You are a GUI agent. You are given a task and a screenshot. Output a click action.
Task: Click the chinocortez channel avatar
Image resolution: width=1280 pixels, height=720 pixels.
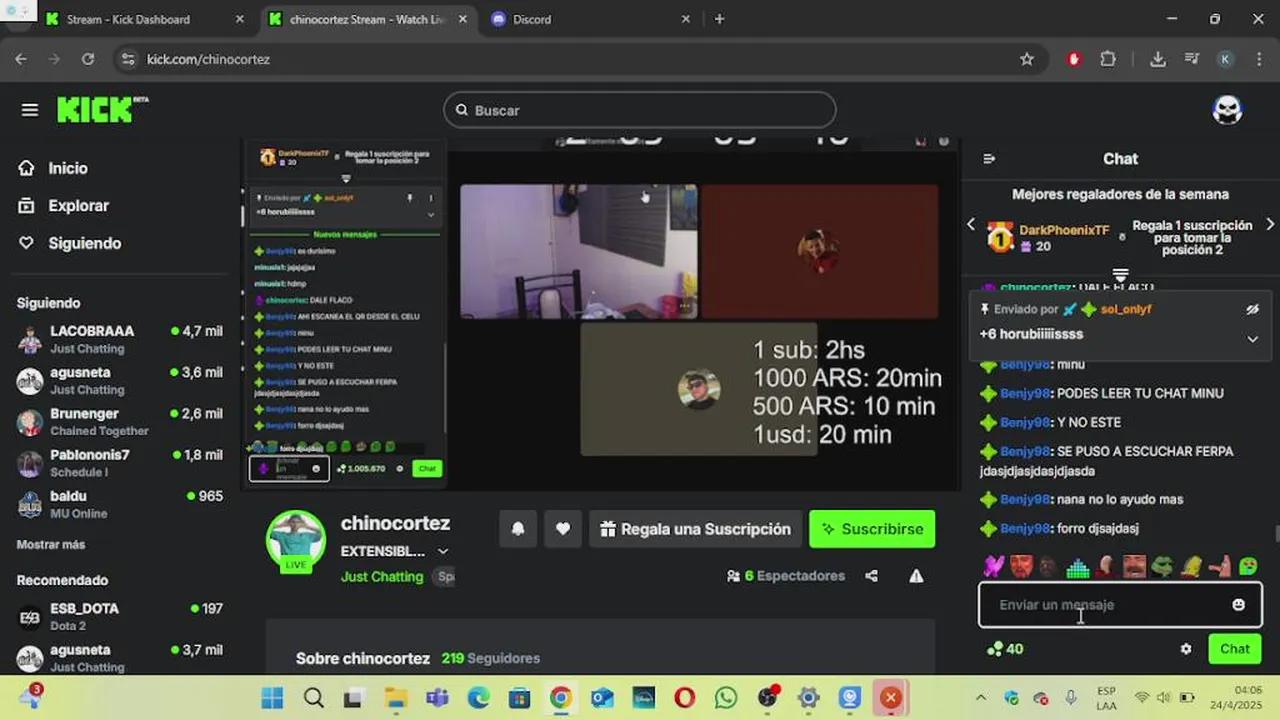click(296, 541)
